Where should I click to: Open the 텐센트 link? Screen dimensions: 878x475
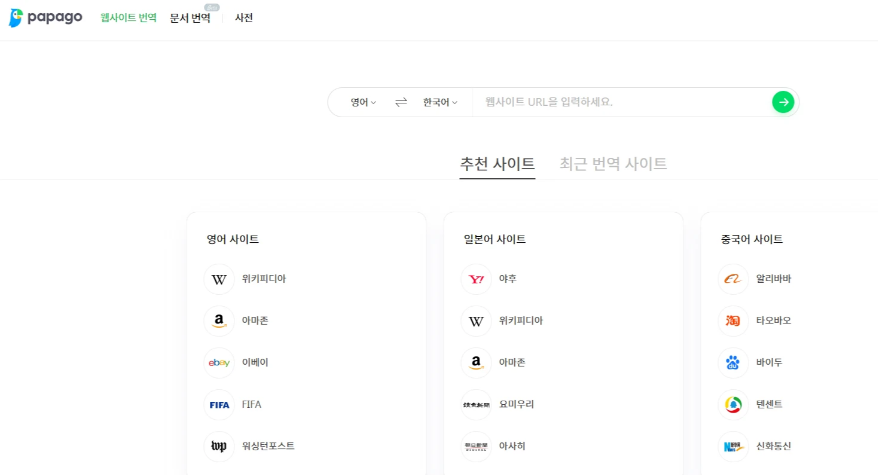pos(769,404)
